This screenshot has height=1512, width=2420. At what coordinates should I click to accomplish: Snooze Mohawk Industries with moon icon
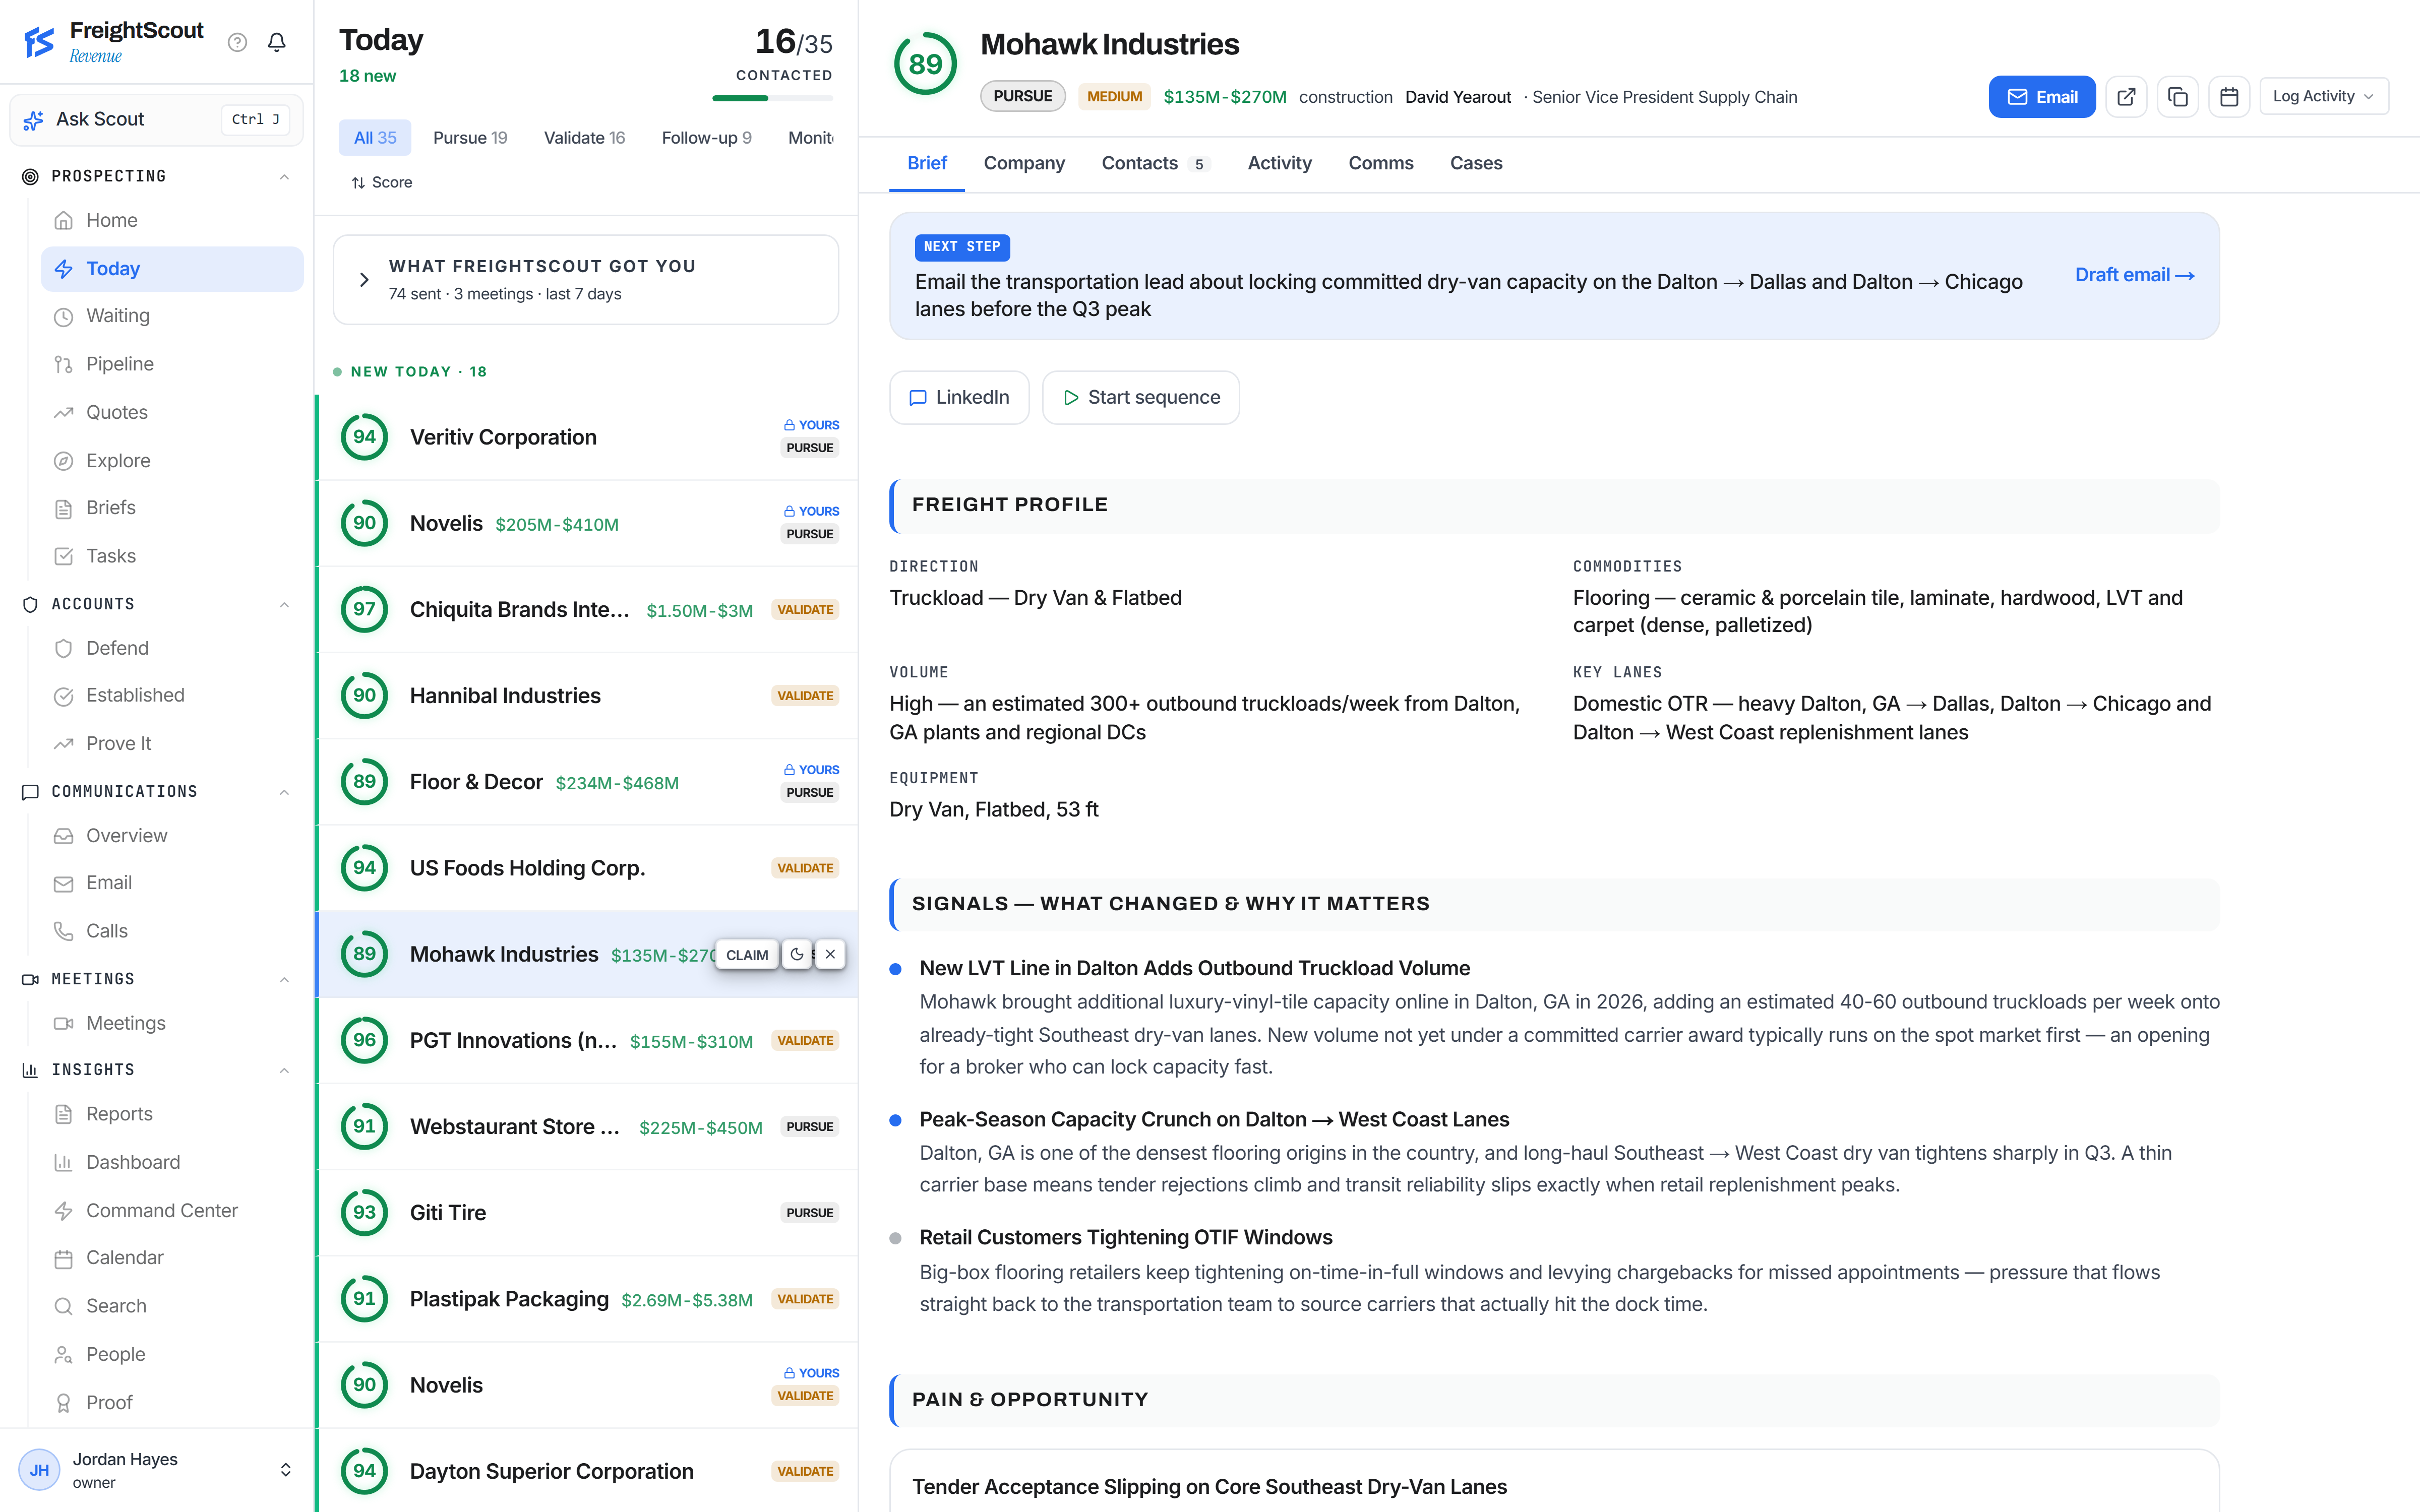pos(796,954)
